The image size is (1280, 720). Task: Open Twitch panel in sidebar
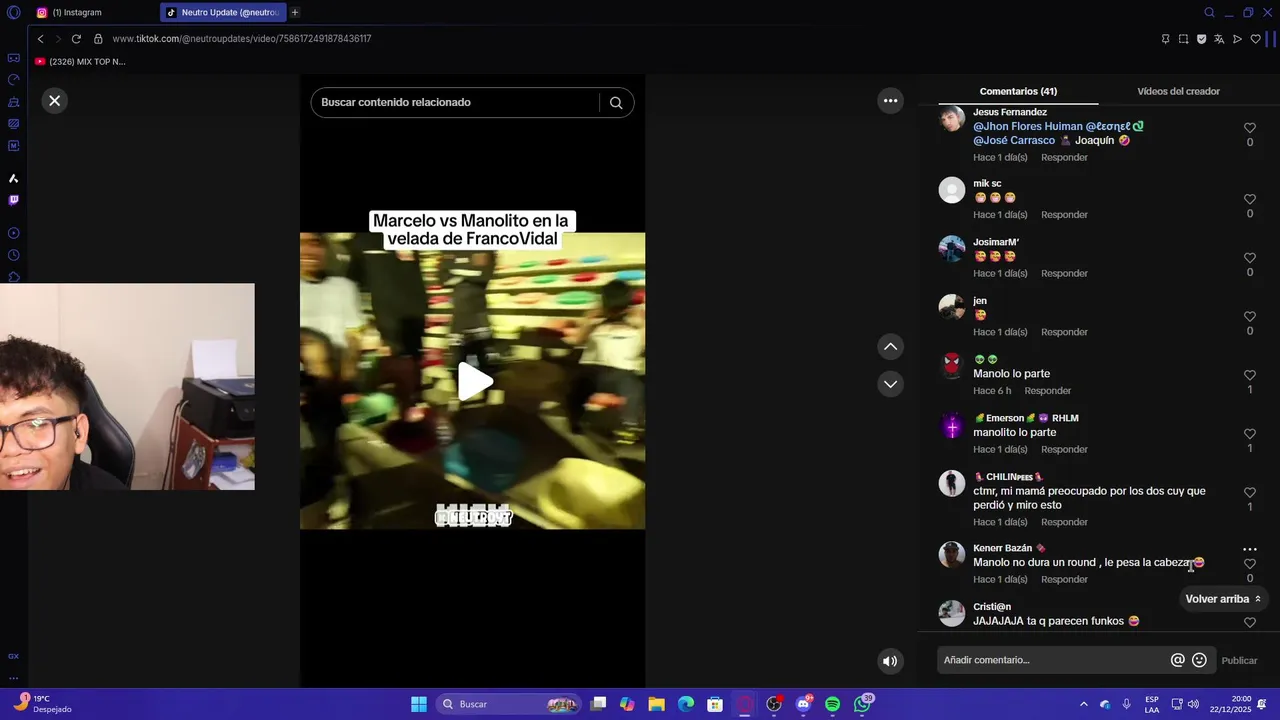coord(13,200)
